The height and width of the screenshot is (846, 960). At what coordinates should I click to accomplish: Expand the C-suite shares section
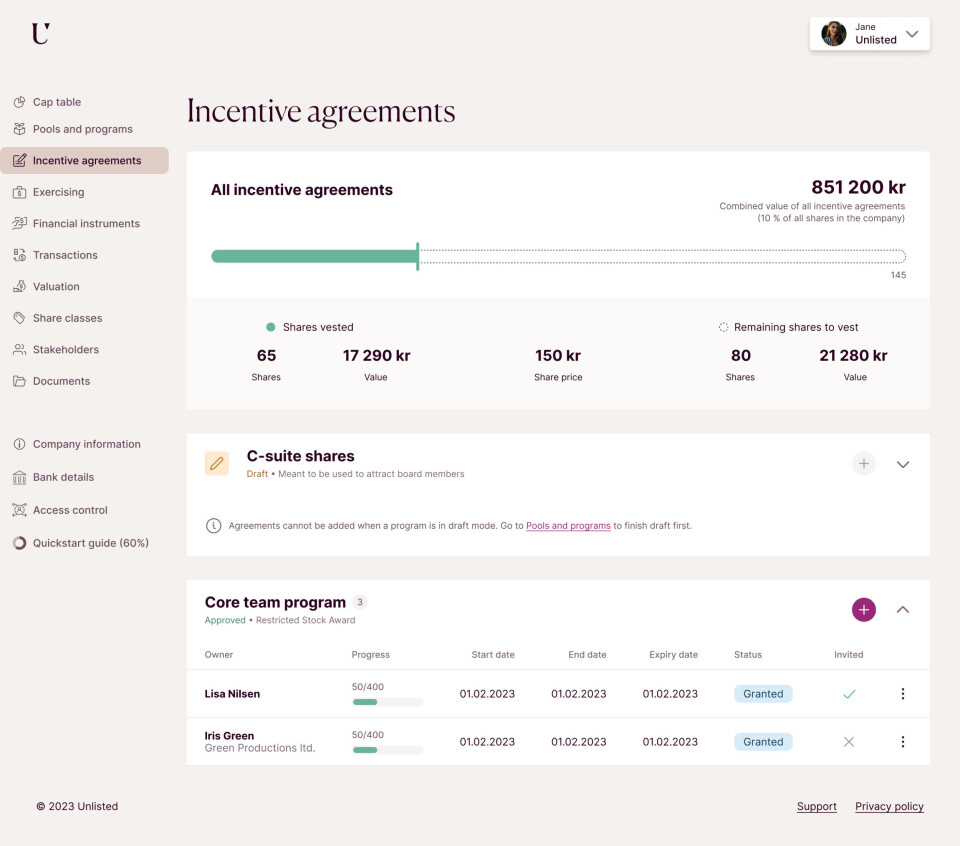[902, 464]
